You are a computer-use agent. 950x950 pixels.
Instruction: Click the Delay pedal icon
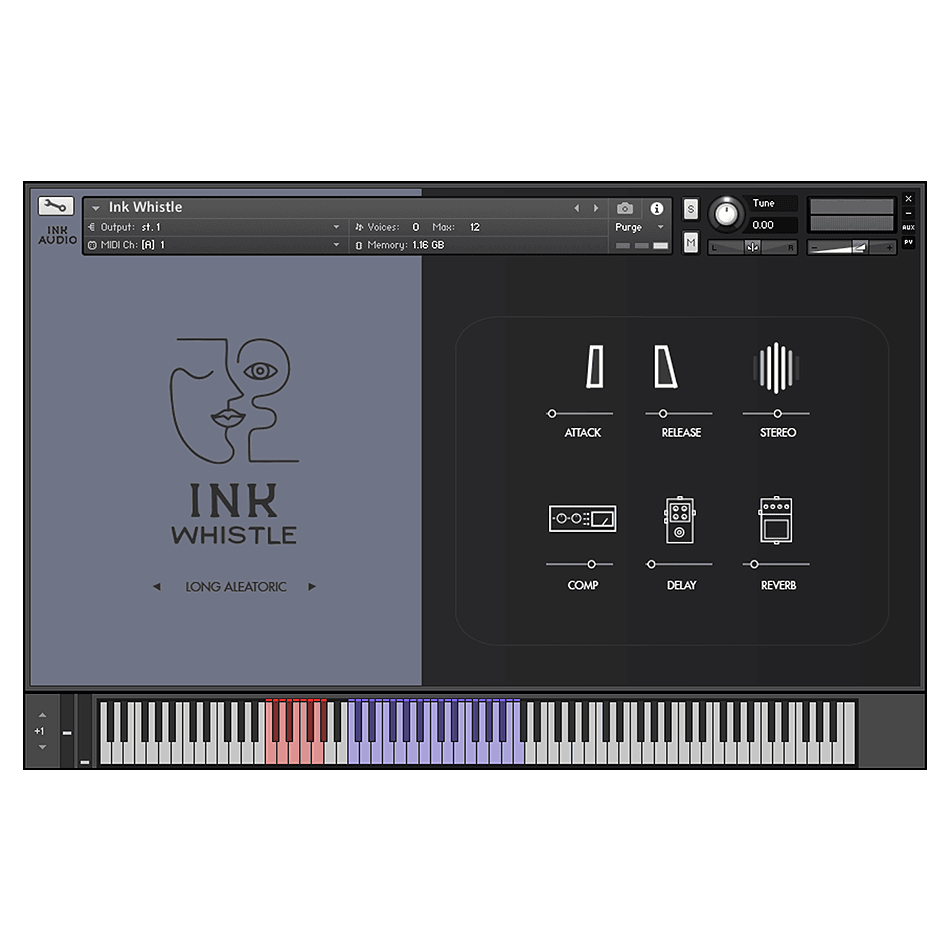coord(680,520)
